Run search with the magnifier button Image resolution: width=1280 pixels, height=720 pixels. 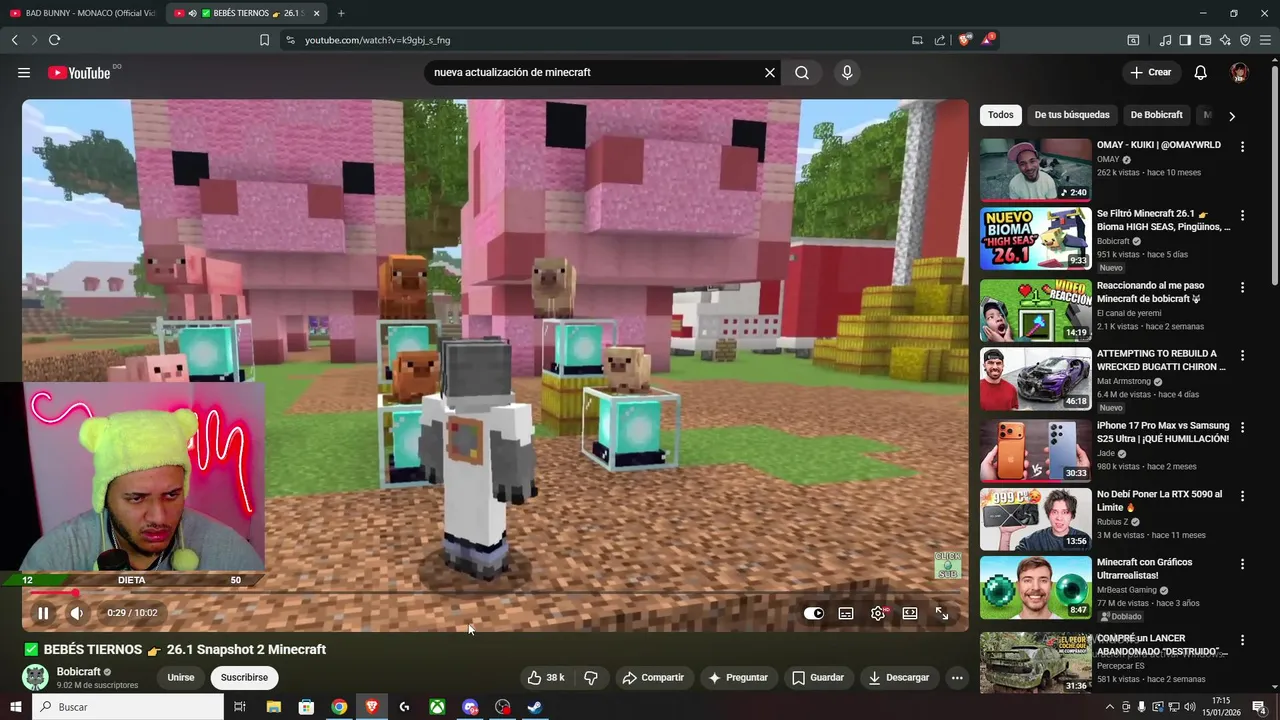tap(802, 72)
